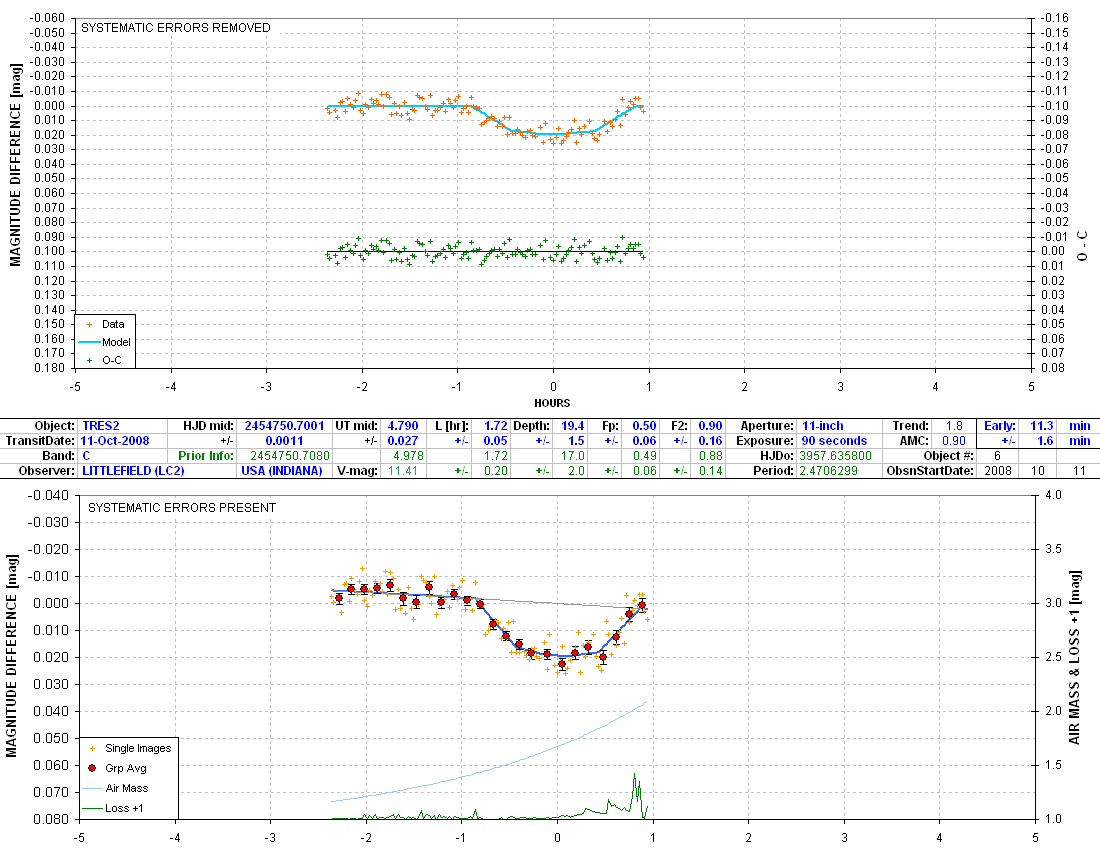Screen dimensions: 1100x848
Task: Click the V-mag uncertainty value '0.20'
Action: click(x=495, y=471)
